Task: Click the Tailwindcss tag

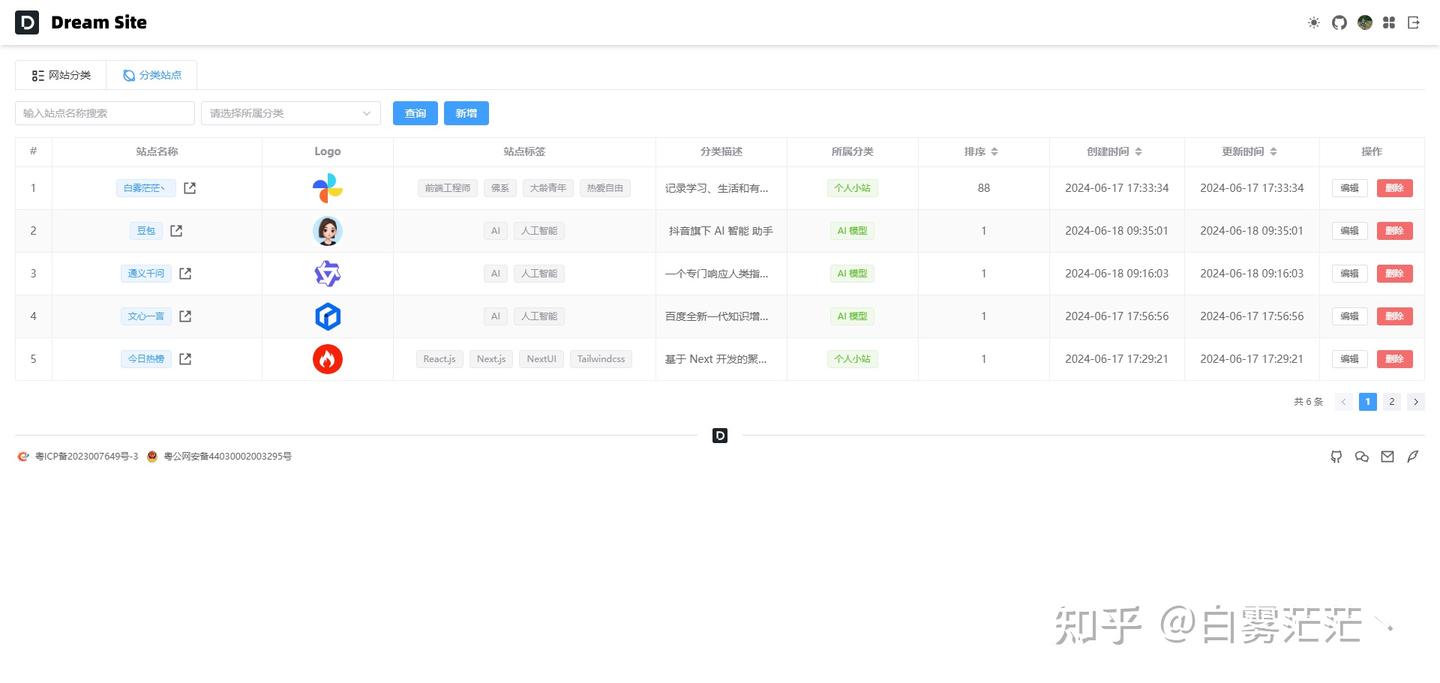Action: point(601,359)
